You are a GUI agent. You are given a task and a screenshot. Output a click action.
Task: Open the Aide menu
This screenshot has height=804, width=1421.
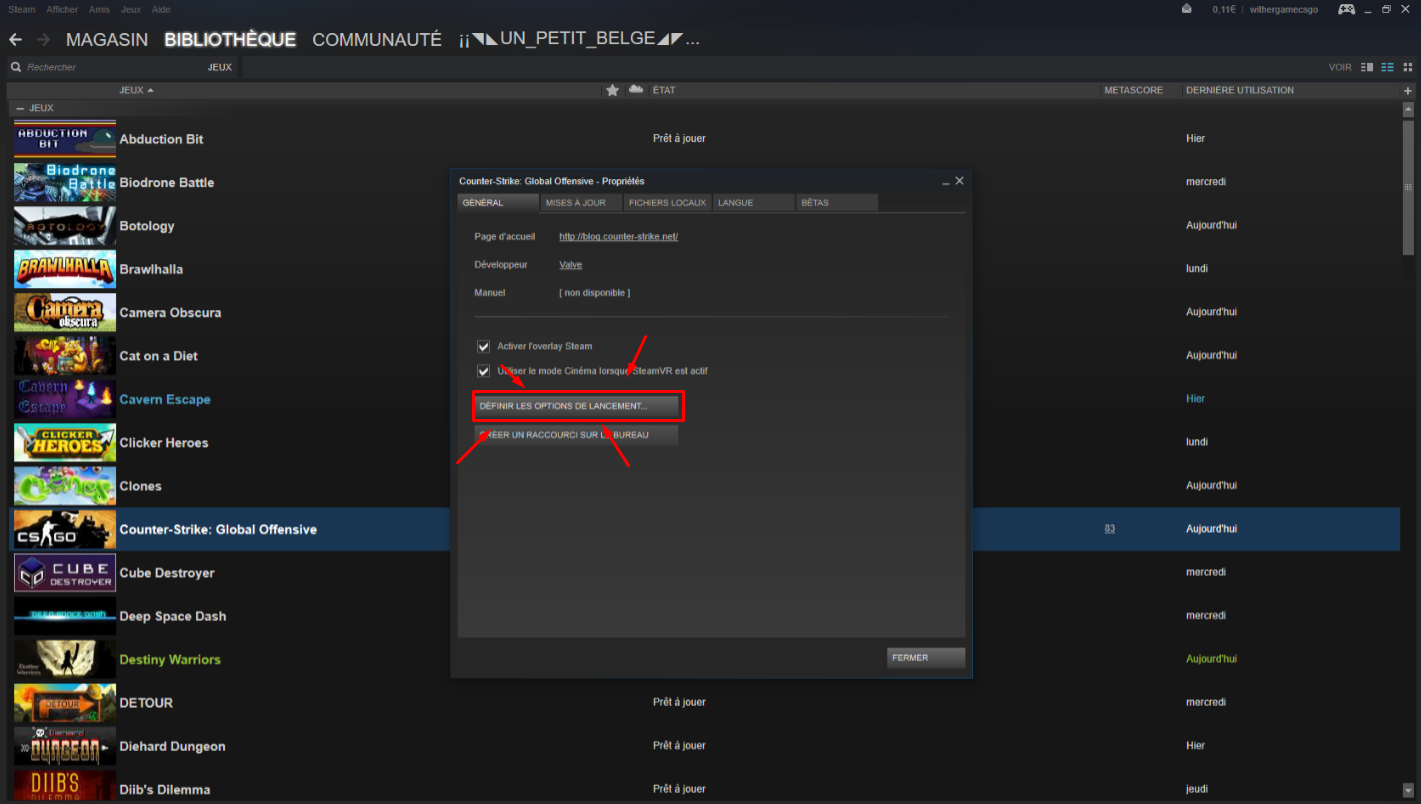click(x=160, y=9)
